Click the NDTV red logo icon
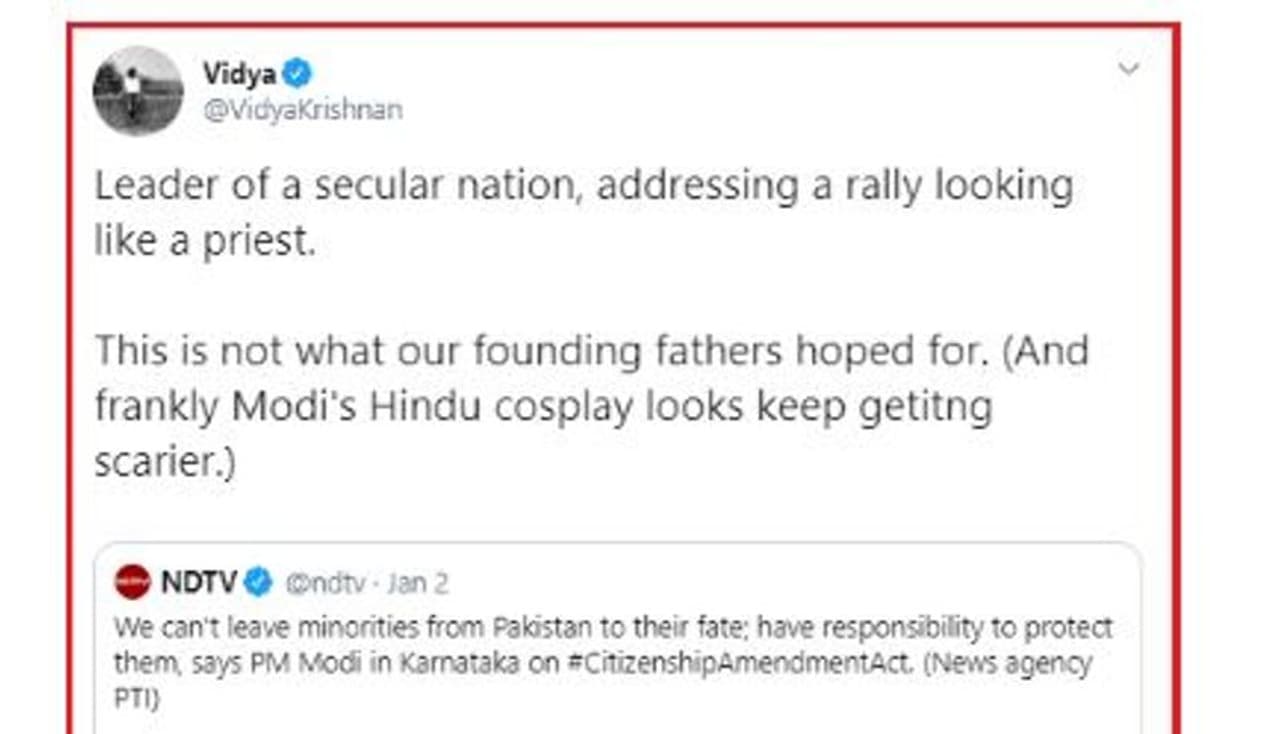The height and width of the screenshot is (734, 1280). pyautogui.click(x=132, y=582)
